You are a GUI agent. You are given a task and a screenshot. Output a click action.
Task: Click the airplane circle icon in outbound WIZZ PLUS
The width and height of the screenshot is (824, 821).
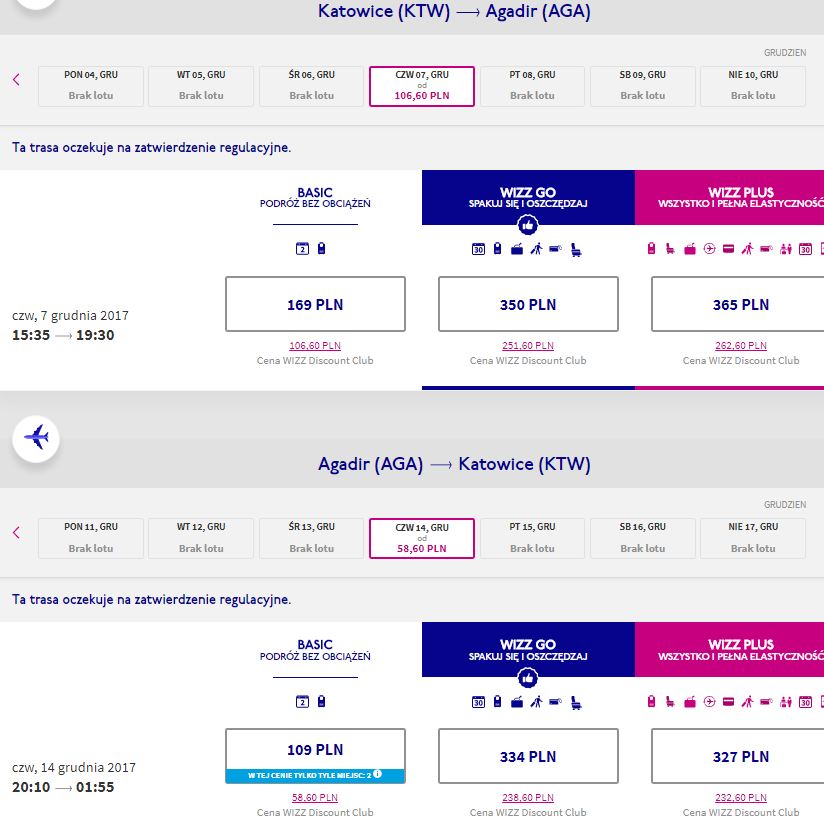(x=709, y=249)
